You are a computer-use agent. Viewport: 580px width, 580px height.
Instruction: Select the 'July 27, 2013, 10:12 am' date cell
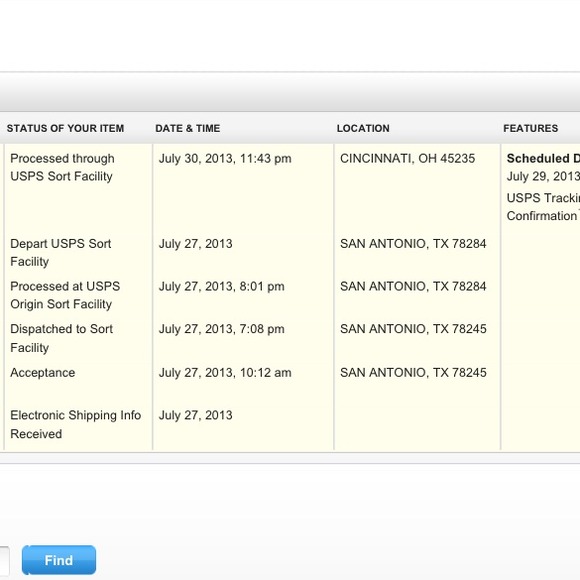(225, 373)
